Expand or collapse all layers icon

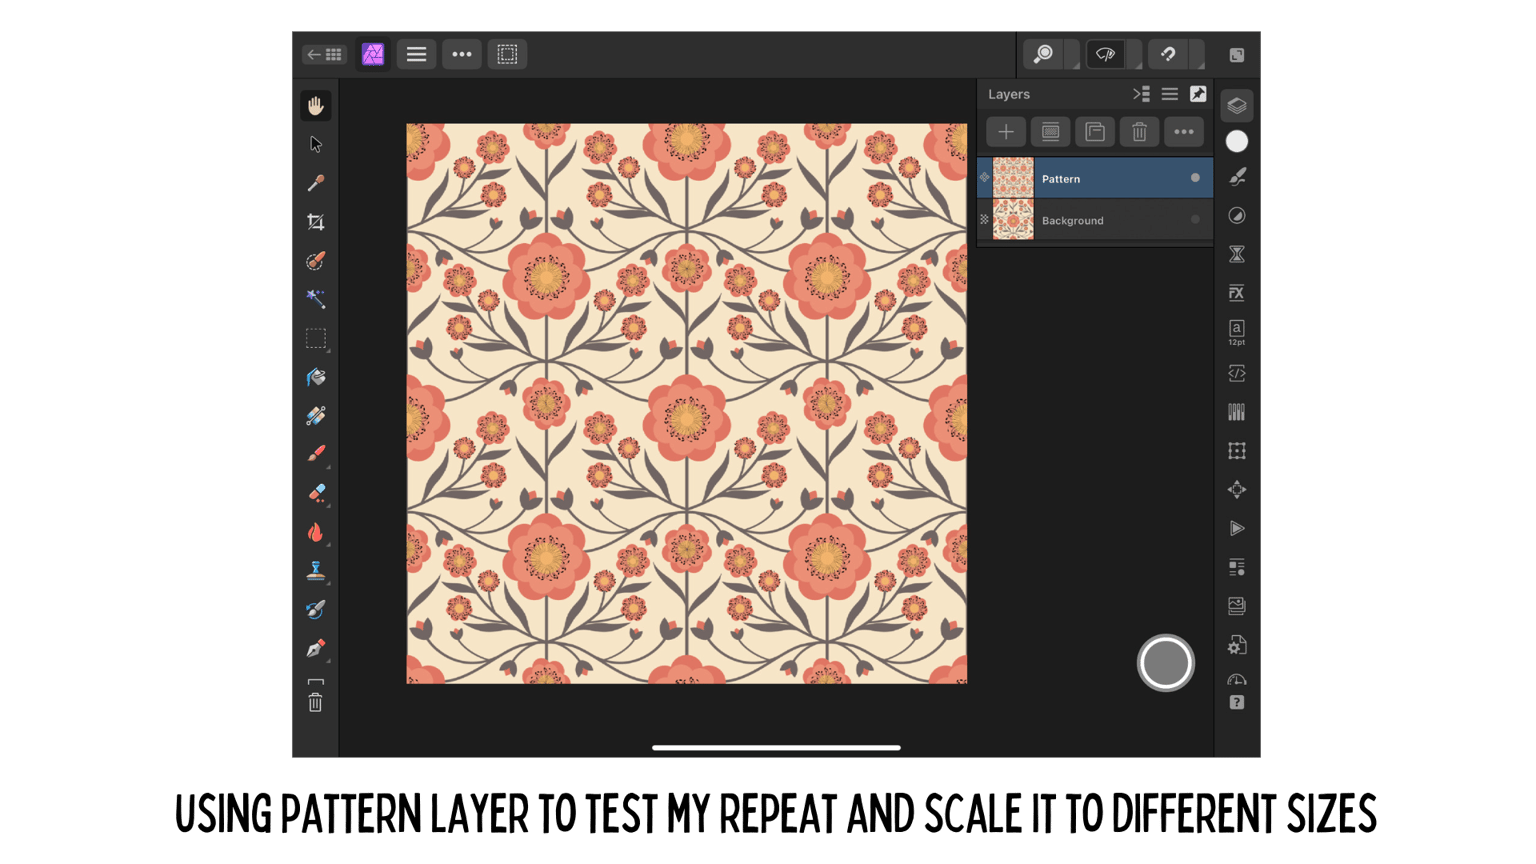pyautogui.click(x=1141, y=94)
